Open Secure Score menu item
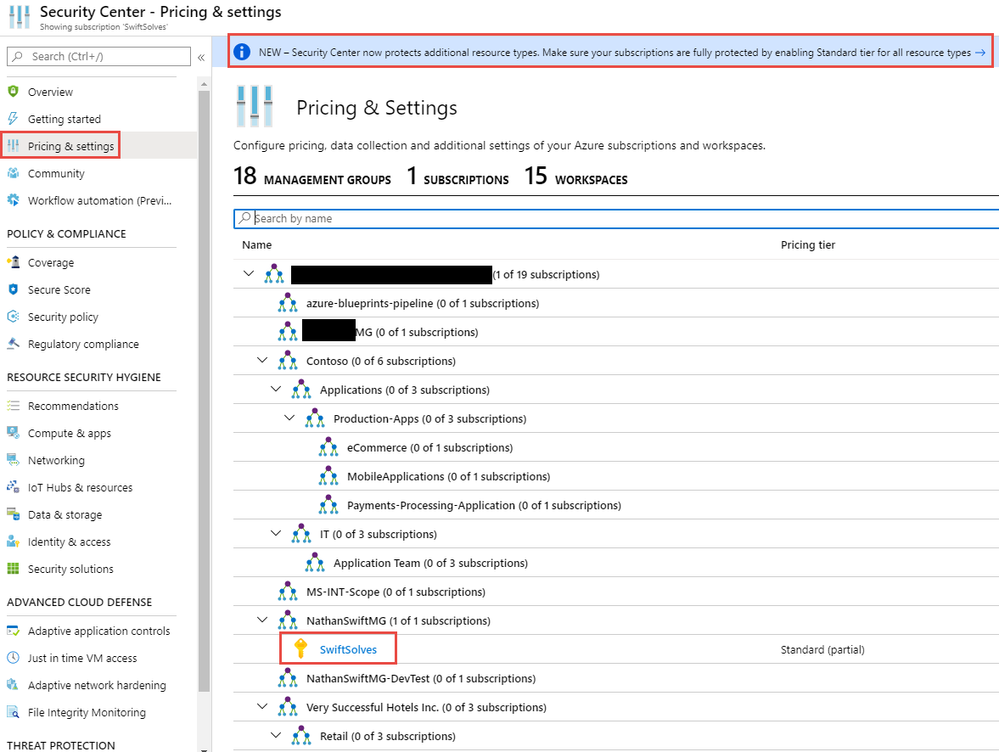This screenshot has width=999, height=752. (x=59, y=290)
